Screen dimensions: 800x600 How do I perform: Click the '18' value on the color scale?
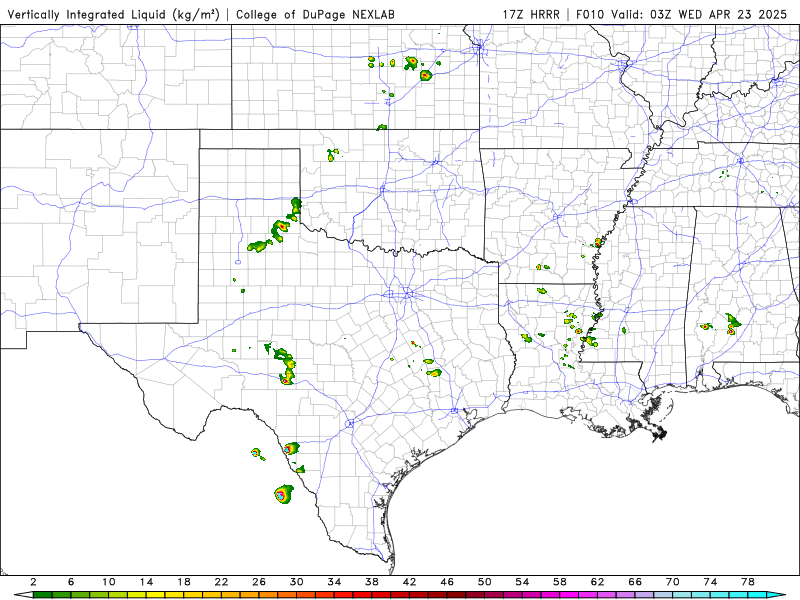tap(184, 582)
